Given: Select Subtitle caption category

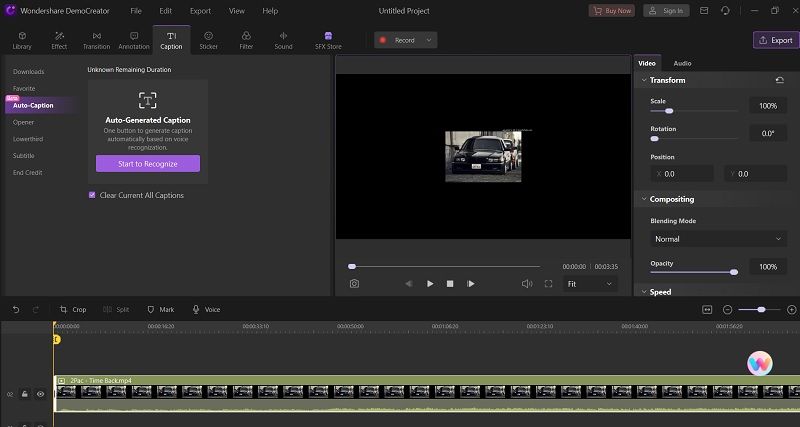Looking at the screenshot, I should [x=23, y=156].
